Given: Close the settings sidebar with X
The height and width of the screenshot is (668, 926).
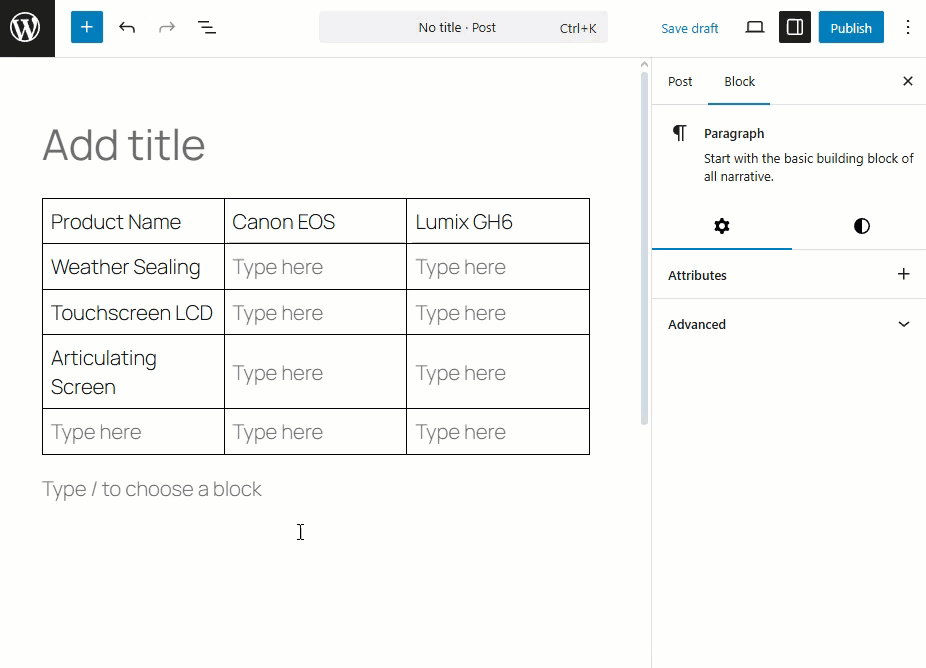Looking at the screenshot, I should click(x=908, y=82).
